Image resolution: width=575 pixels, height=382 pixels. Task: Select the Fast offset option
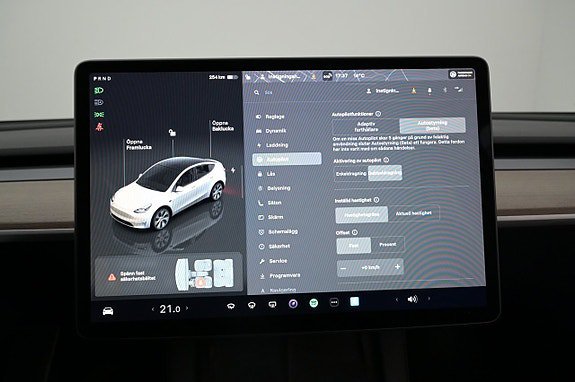click(354, 246)
